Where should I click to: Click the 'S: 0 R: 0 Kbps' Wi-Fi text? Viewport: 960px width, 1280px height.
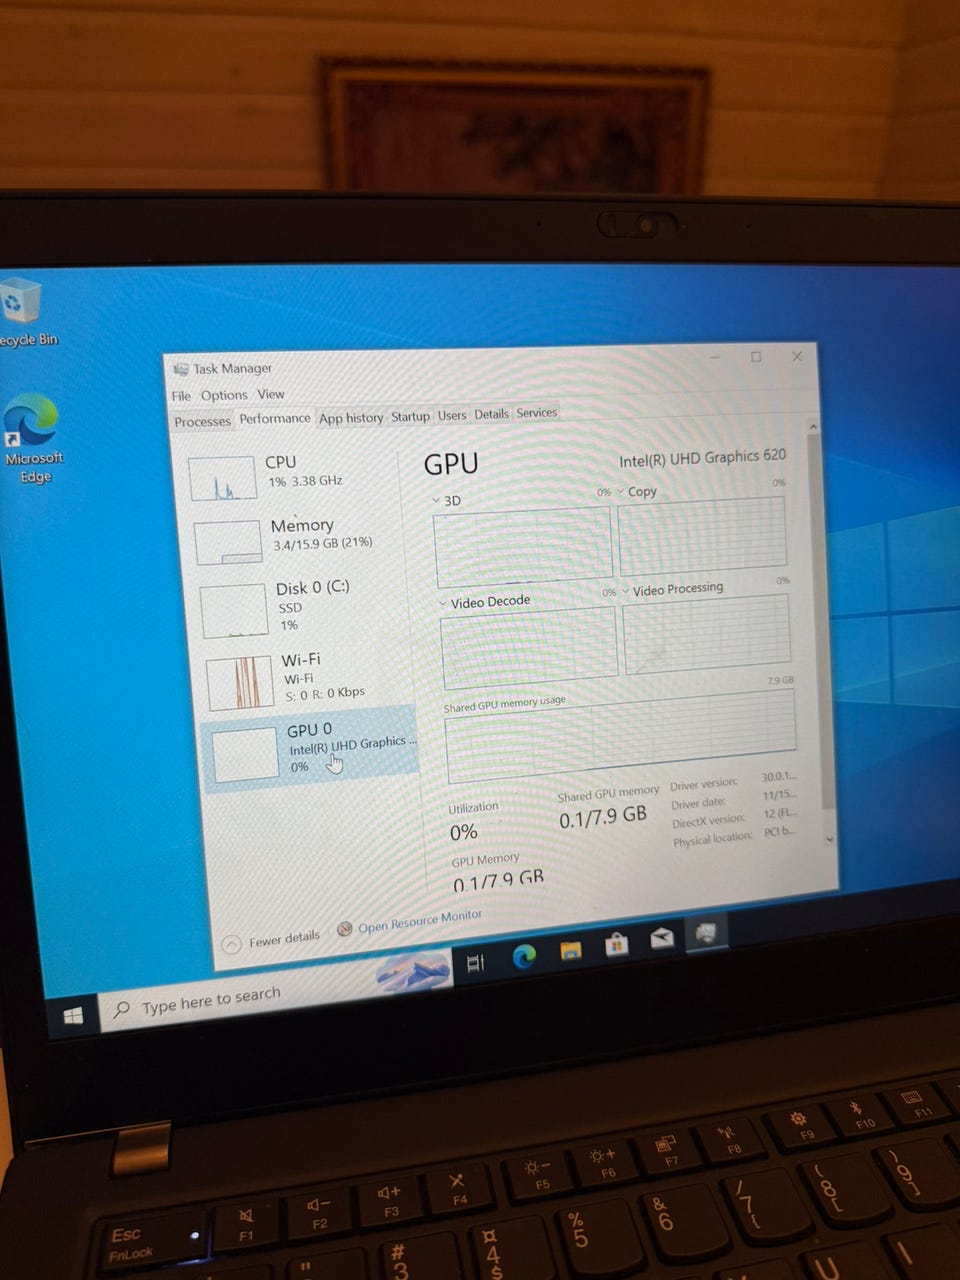tap(325, 693)
